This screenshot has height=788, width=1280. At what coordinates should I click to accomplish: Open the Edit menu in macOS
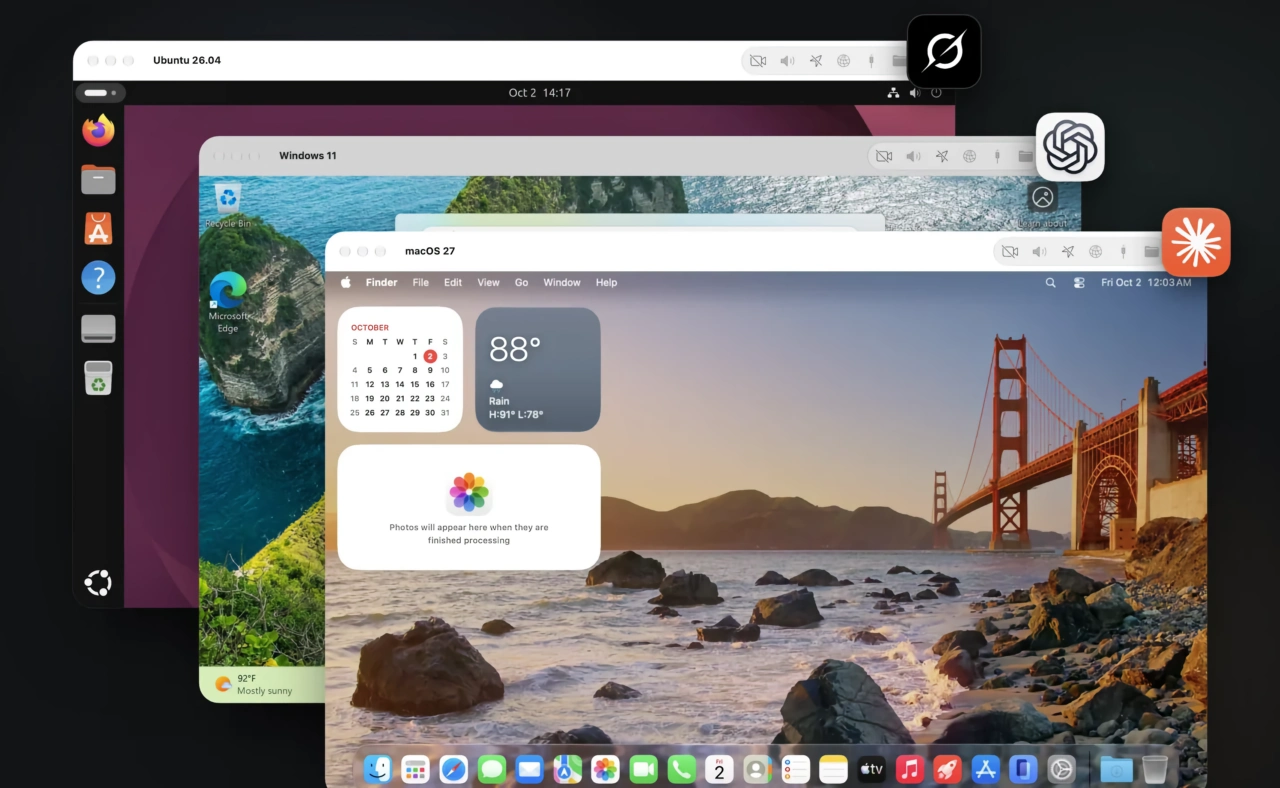point(453,283)
